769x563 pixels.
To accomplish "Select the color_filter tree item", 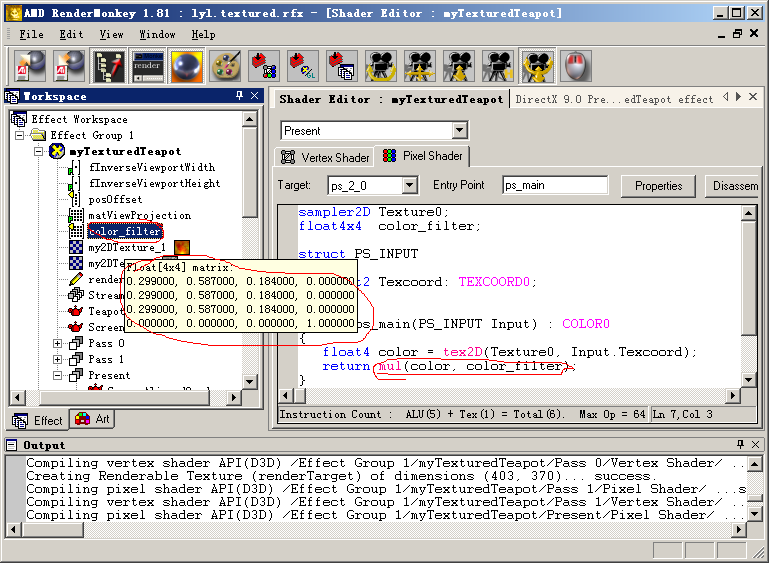I will tap(125, 231).
